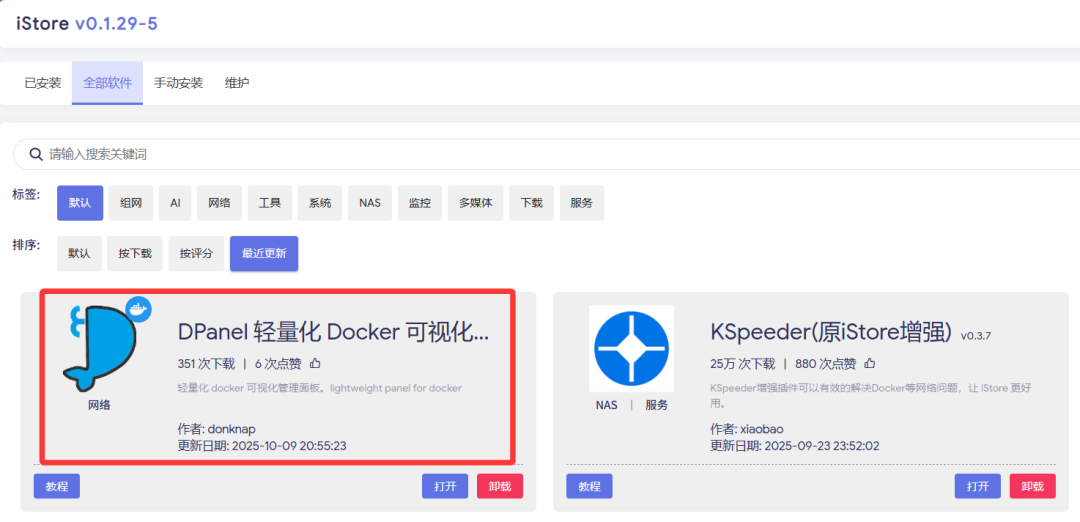The width and height of the screenshot is (1080, 522).
Task: Uninstall DPanel with the 卸载 button
Action: (499, 486)
